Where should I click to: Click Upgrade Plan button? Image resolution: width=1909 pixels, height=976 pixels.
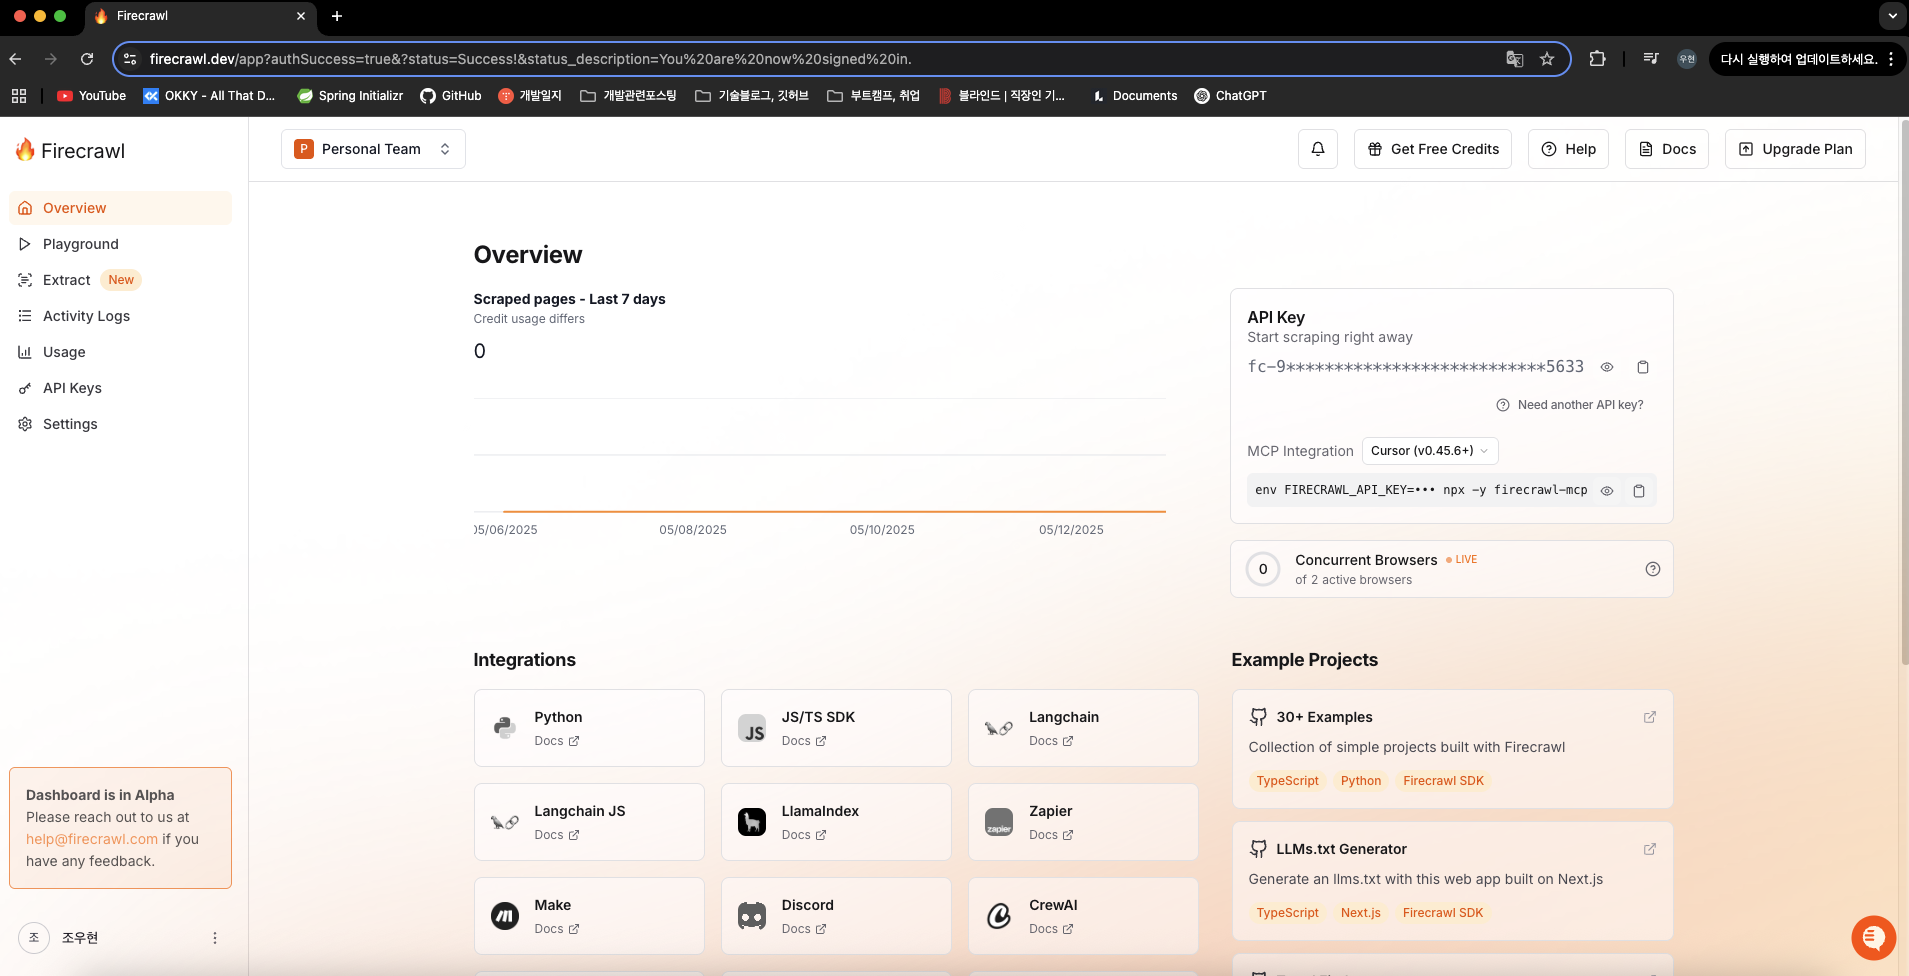coord(1795,149)
